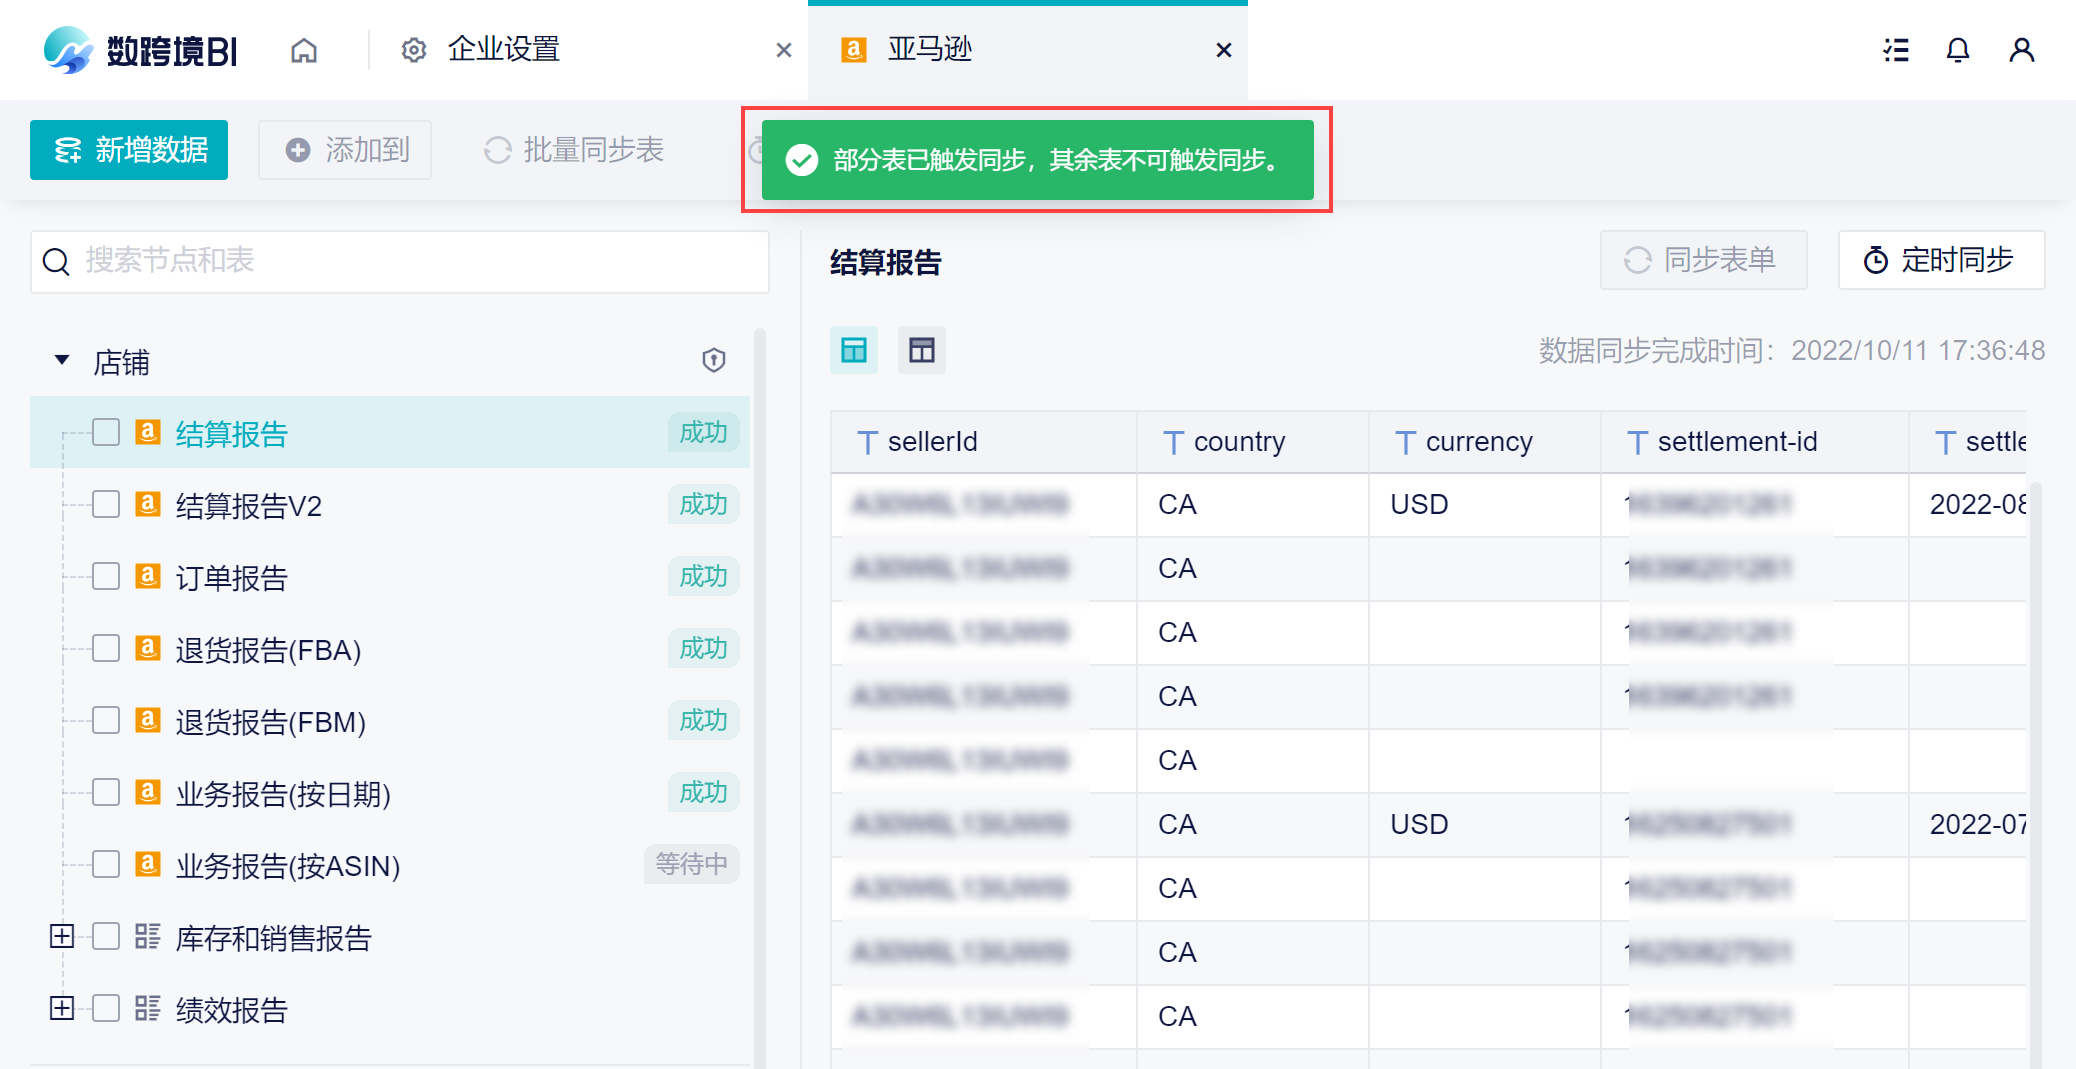Screen dimensions: 2076x1069
Task: Click the shield icon beside 店铺
Action: (713, 360)
